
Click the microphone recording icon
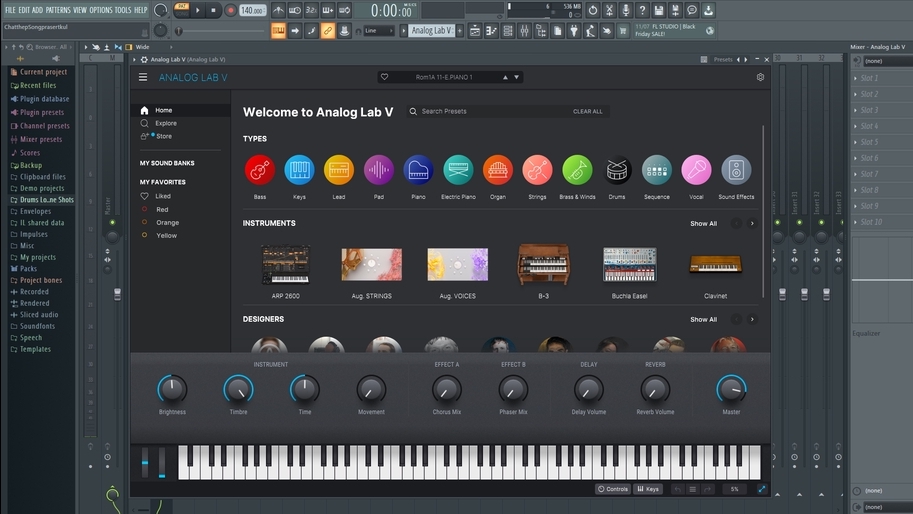[625, 10]
